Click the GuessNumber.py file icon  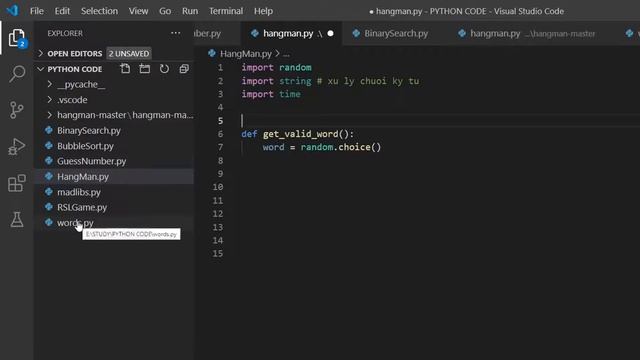(x=49, y=161)
